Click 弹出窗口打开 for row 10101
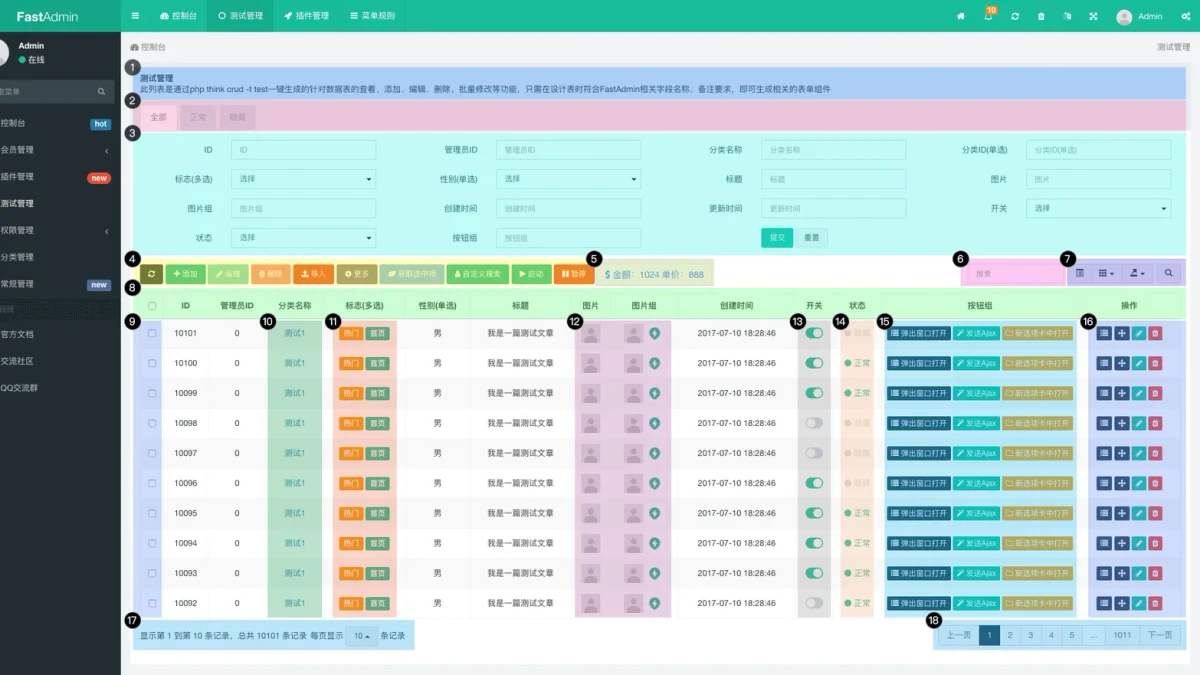Viewport: 1200px width, 675px height. (x=919, y=333)
